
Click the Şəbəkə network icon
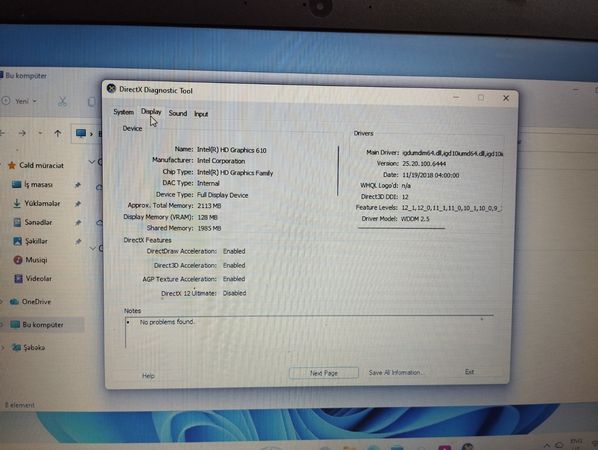tap(16, 347)
